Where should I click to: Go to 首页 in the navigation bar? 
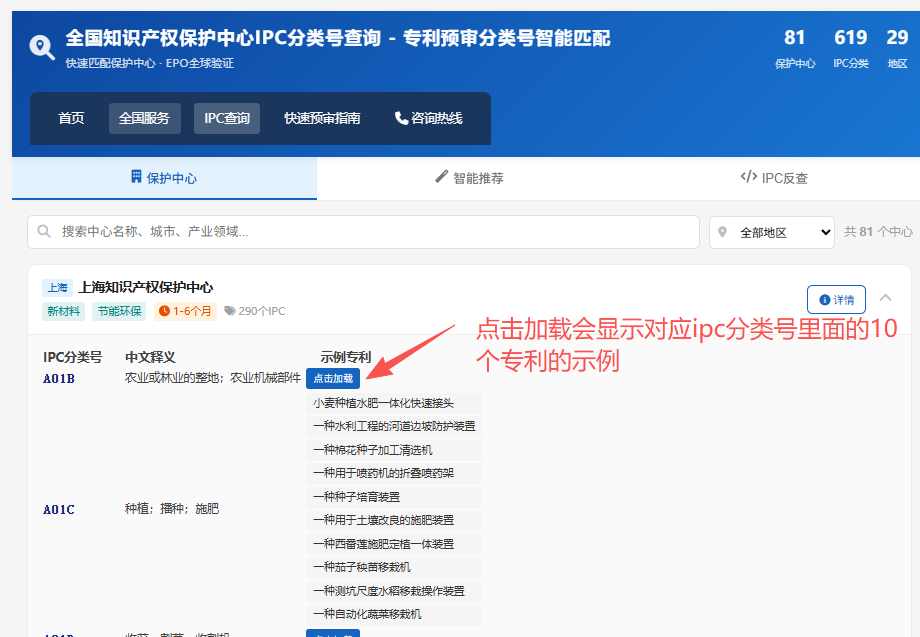click(71, 118)
